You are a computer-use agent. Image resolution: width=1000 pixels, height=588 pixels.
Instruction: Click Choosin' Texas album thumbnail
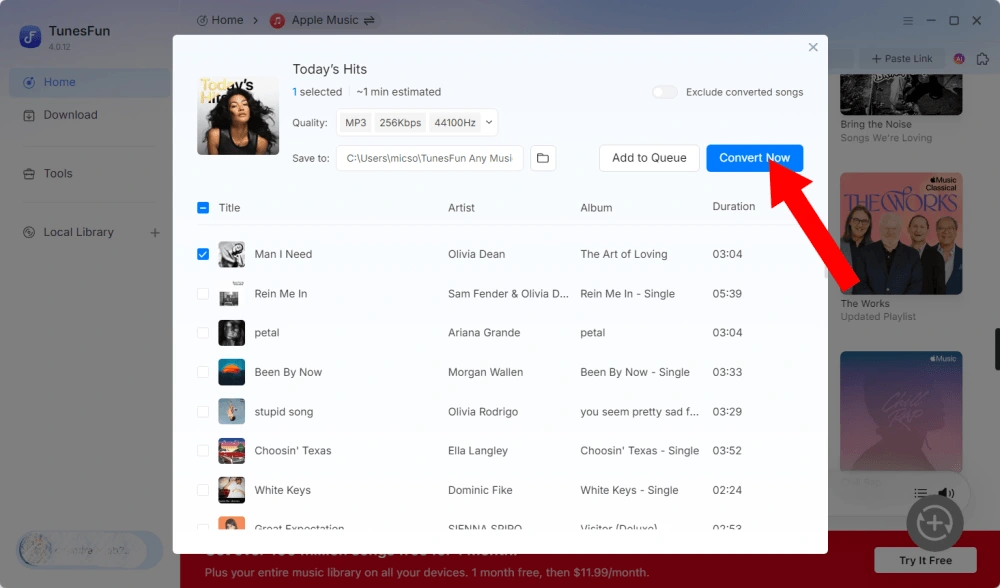pos(232,450)
